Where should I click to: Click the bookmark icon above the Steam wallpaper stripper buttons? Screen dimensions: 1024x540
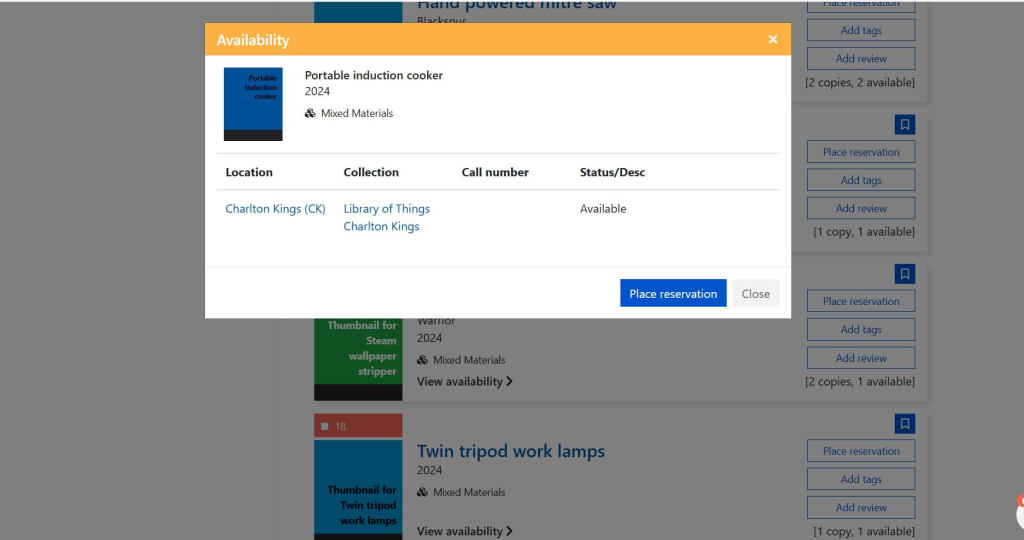pos(904,274)
